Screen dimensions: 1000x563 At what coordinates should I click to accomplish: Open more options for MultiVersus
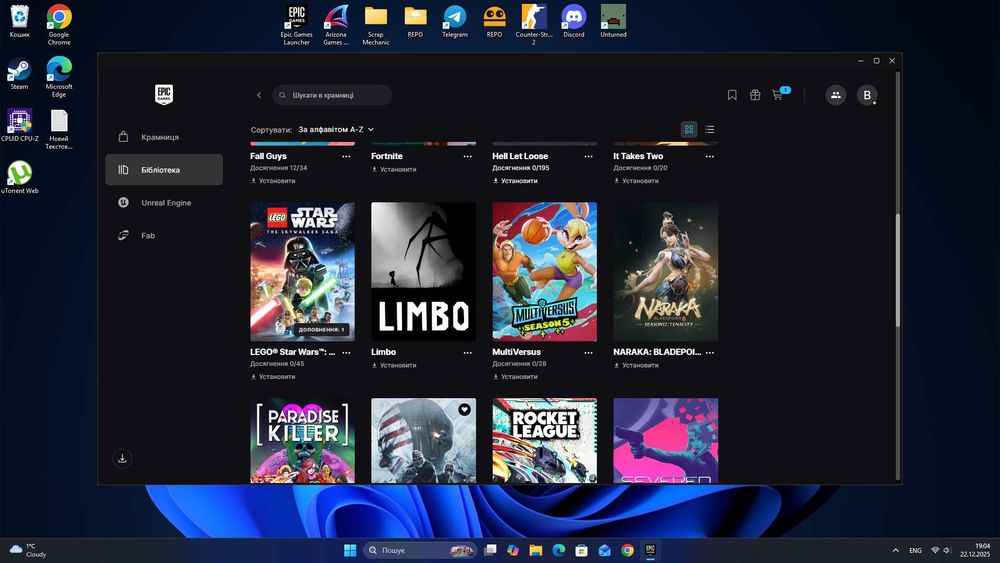588,353
